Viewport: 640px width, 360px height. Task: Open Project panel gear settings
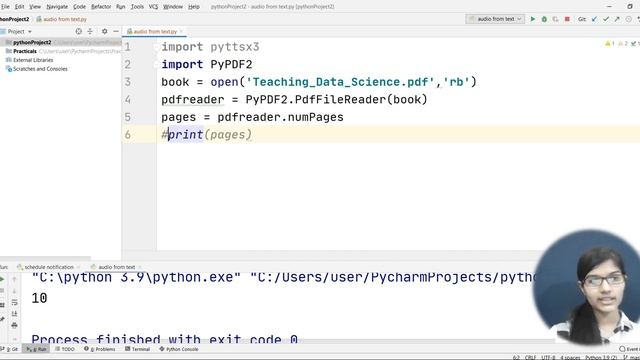104,31
